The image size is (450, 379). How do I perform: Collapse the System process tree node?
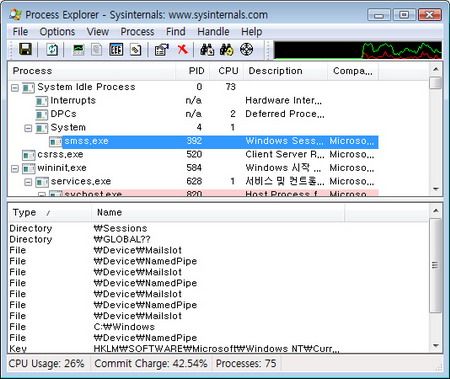pyautogui.click(x=28, y=128)
